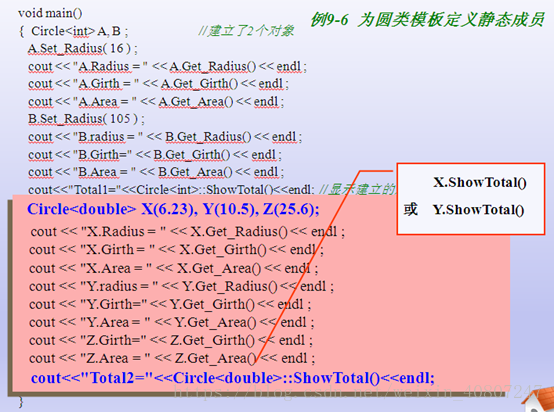Click the slide title '例9-6 为圆类模板定义静态成员'
Image resolution: width=554 pixels, height=412 pixels.
click(428, 19)
